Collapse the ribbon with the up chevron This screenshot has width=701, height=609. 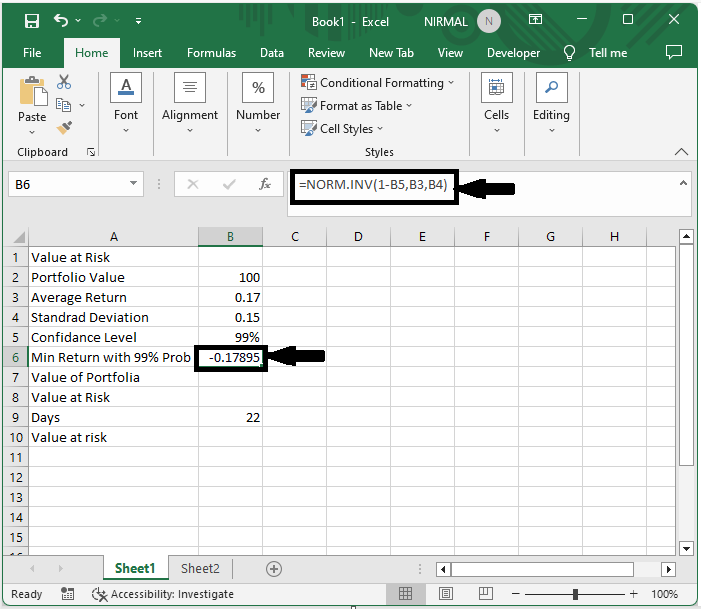681,152
